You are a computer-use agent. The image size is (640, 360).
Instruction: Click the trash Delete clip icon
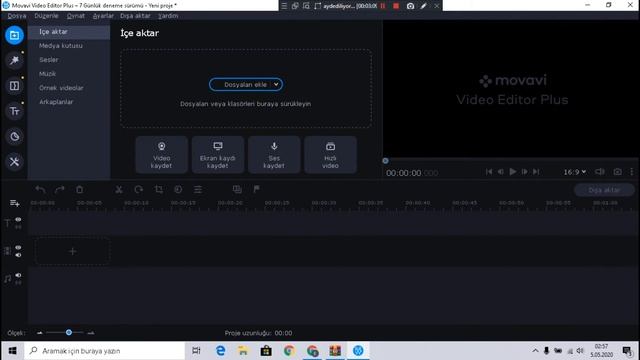(80, 189)
